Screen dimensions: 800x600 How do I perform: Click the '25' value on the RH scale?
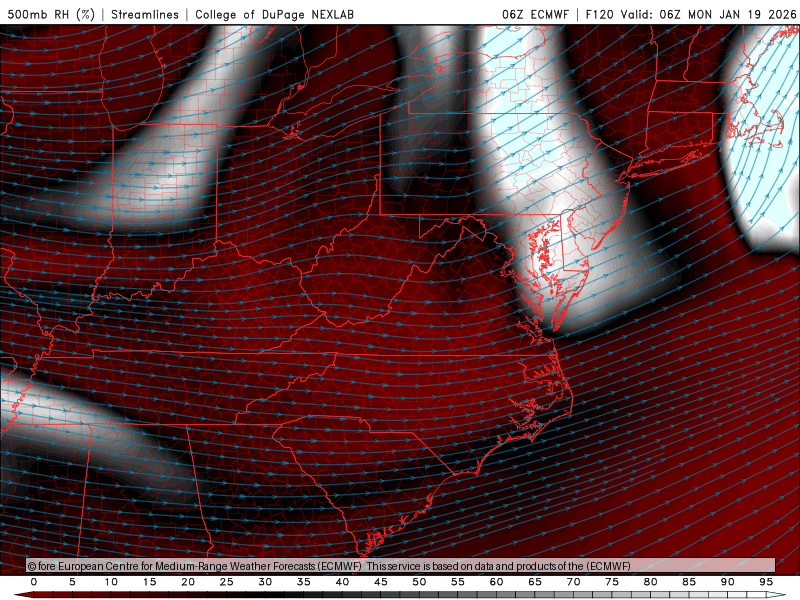pyautogui.click(x=227, y=582)
